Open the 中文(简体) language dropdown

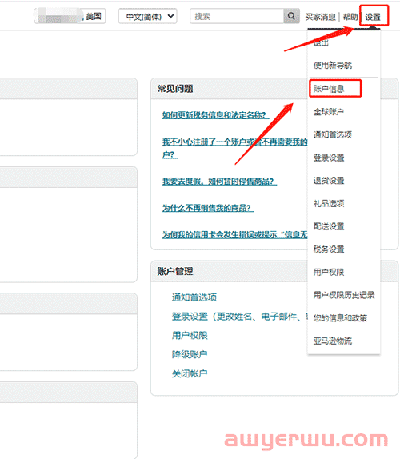pos(148,16)
